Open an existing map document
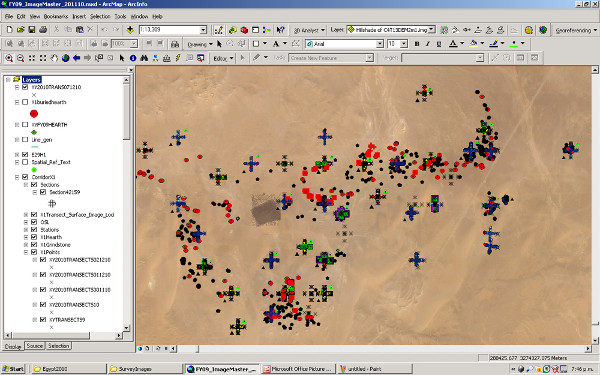The height and width of the screenshot is (375, 600). pyautogui.click(x=21, y=29)
